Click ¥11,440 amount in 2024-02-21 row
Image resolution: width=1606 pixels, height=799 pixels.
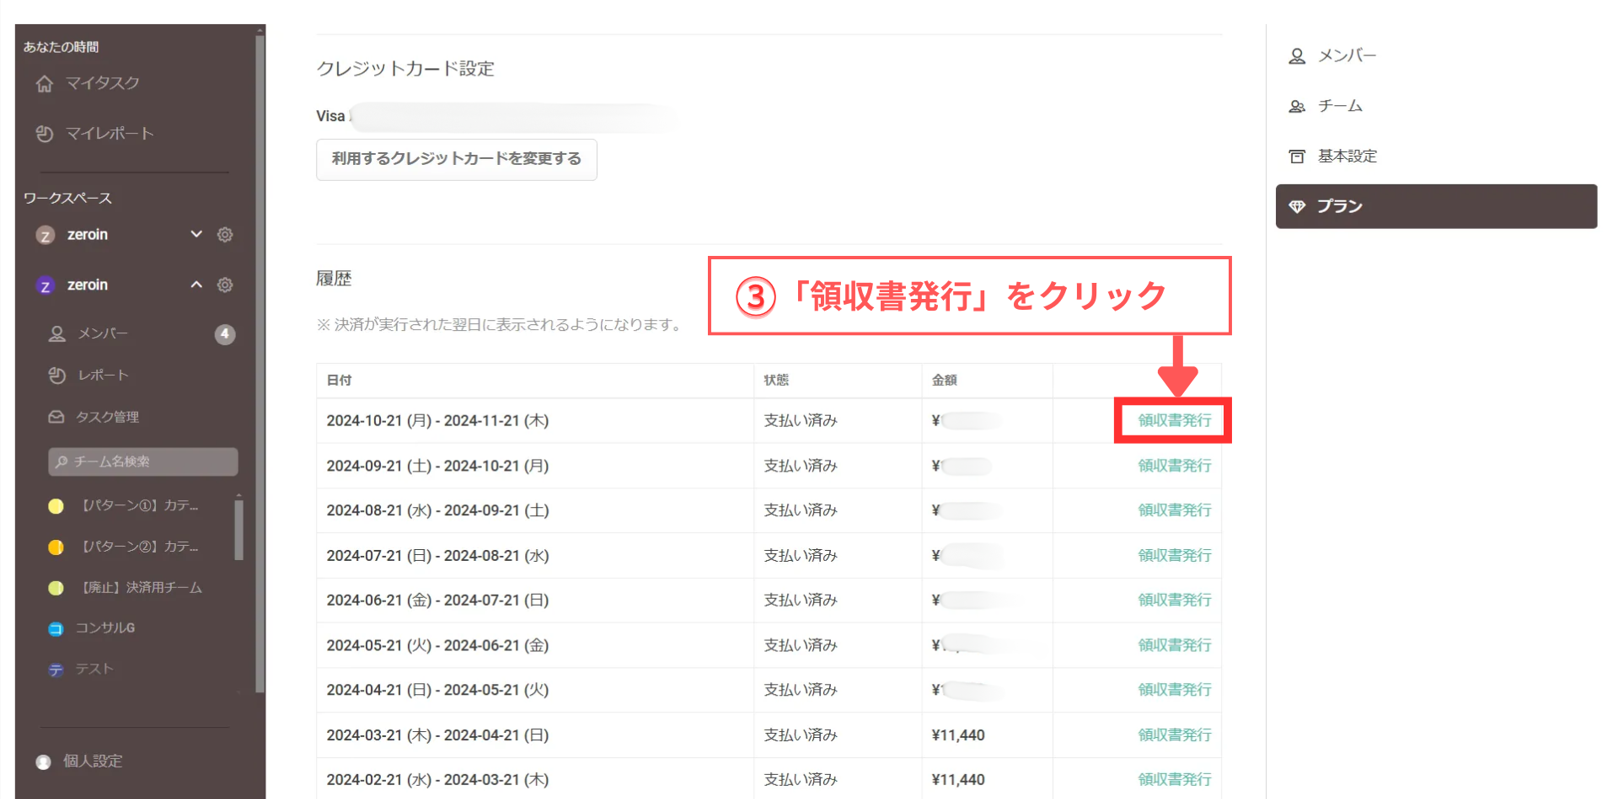click(x=958, y=779)
